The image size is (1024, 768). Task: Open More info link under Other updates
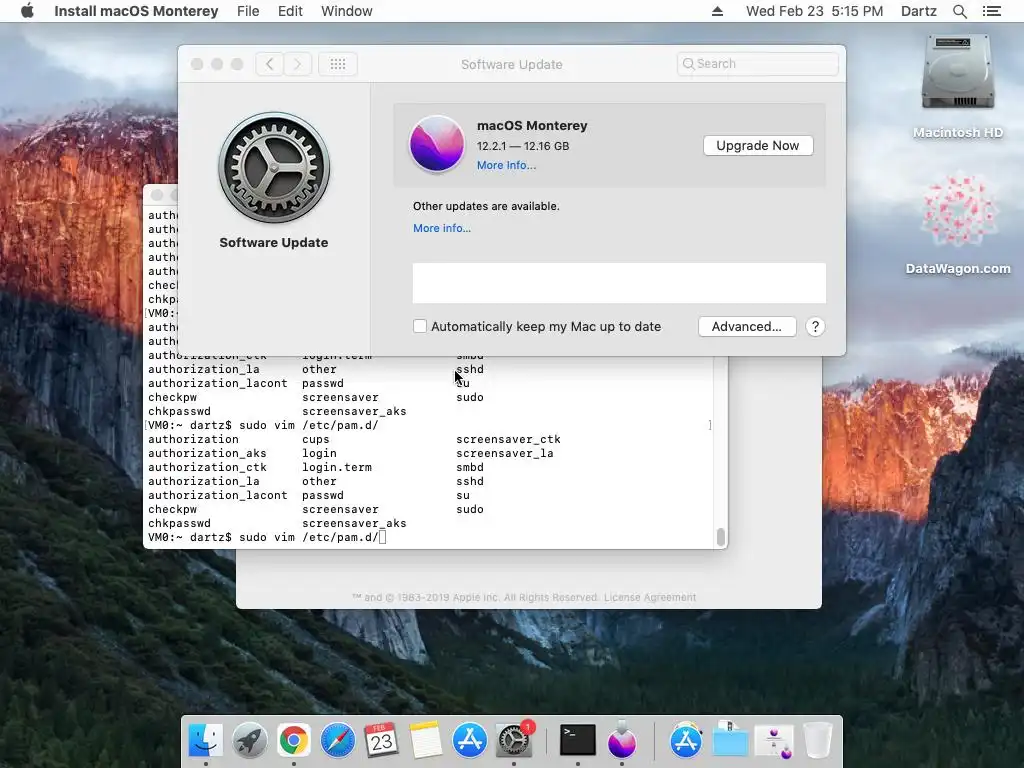click(441, 228)
